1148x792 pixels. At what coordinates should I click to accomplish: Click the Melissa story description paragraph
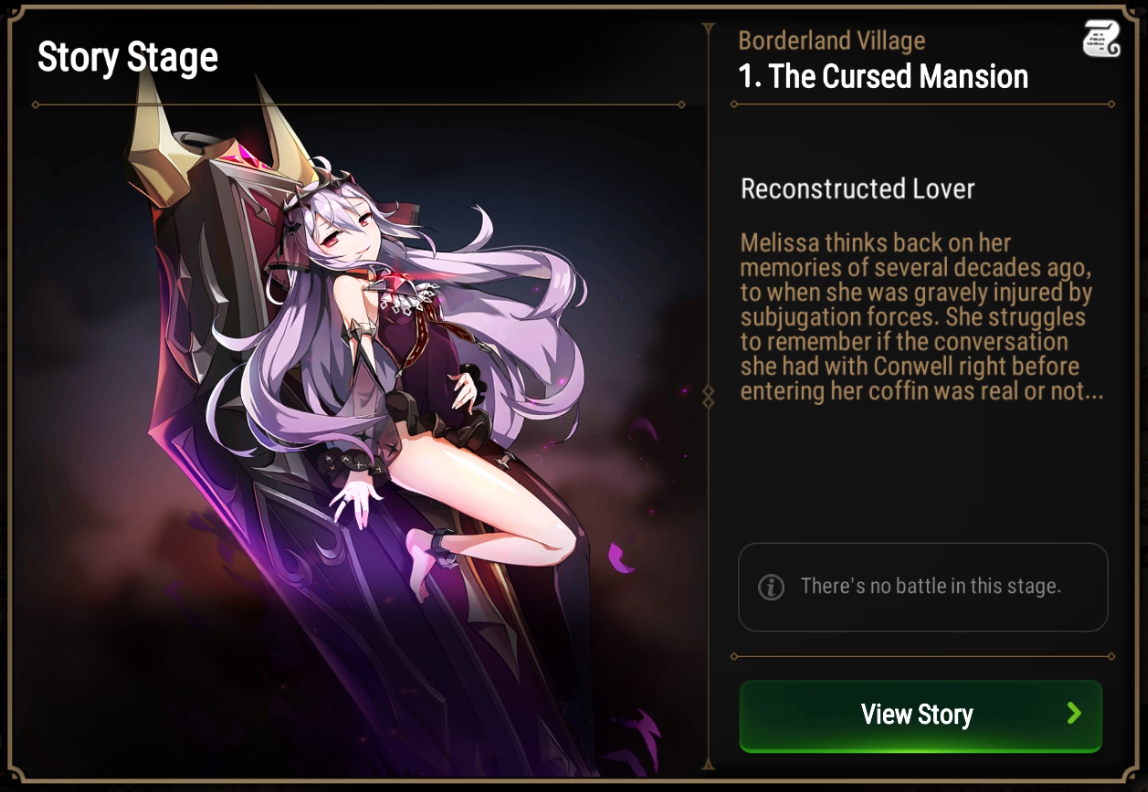click(x=921, y=317)
